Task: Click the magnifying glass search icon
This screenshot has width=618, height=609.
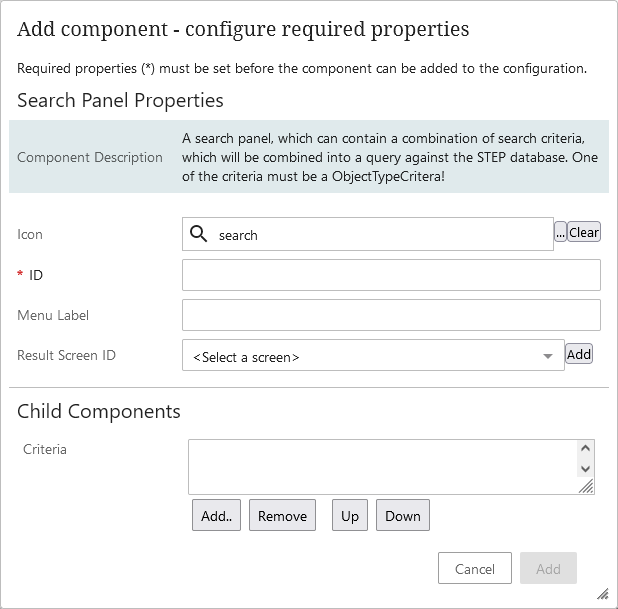Action: click(198, 234)
